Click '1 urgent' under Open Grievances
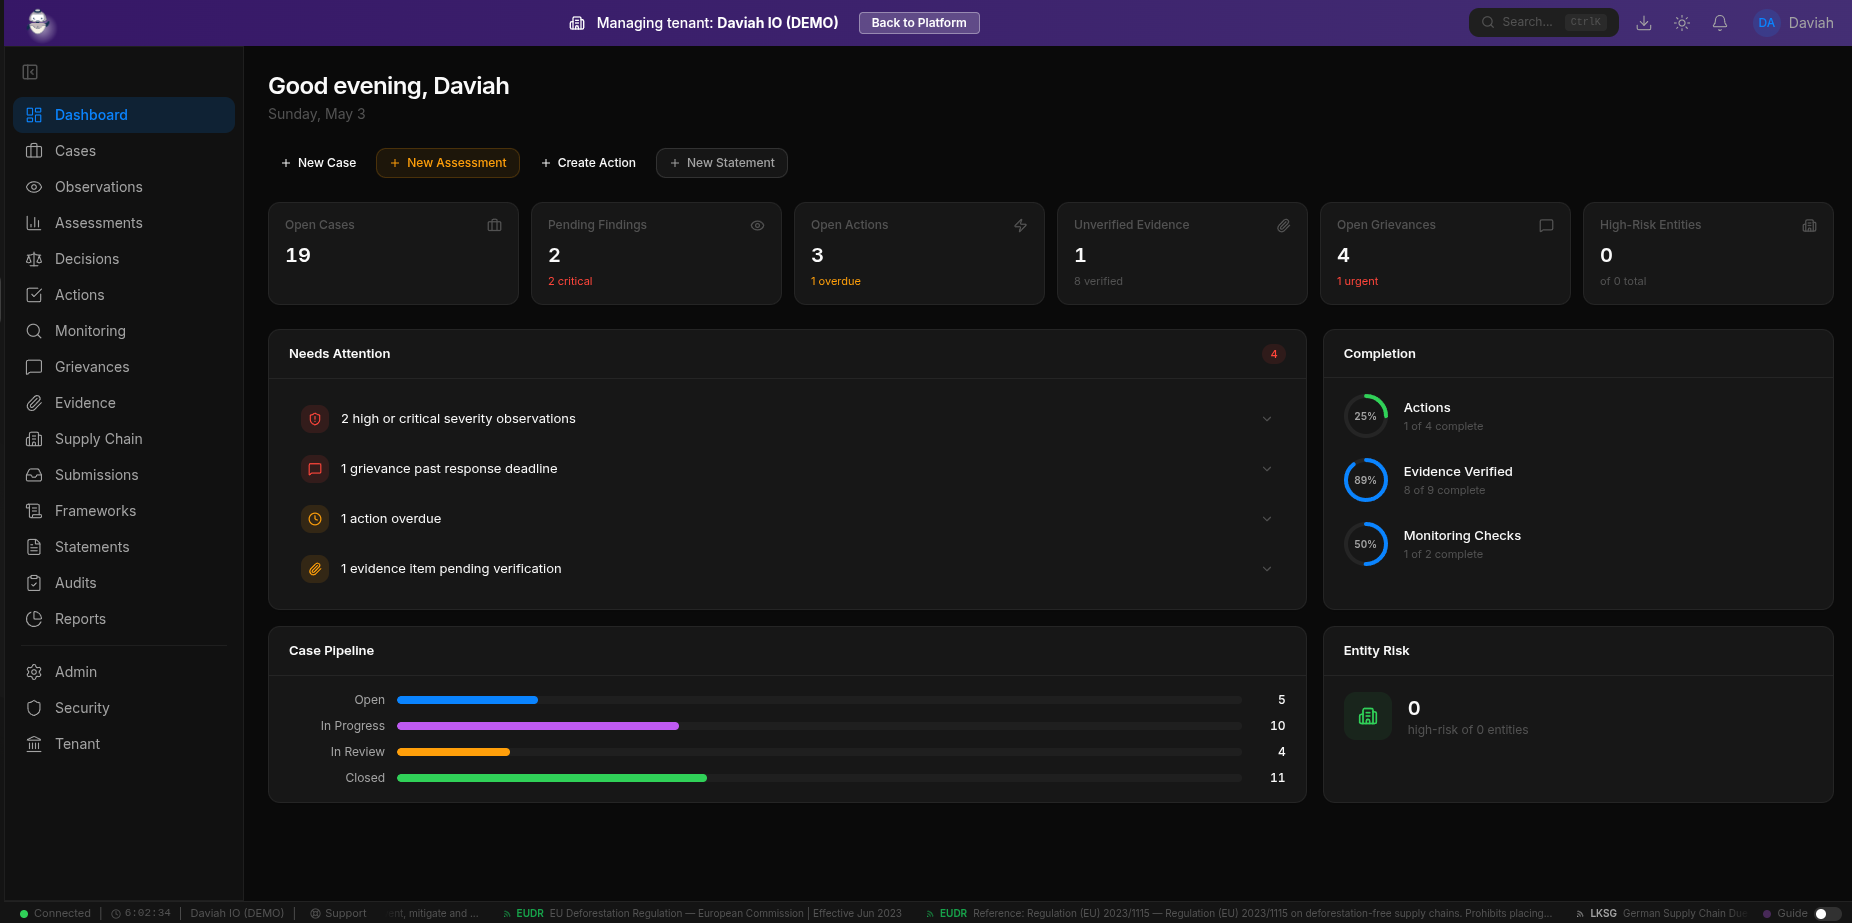Screen dimensions: 1852x923 [1358, 281]
